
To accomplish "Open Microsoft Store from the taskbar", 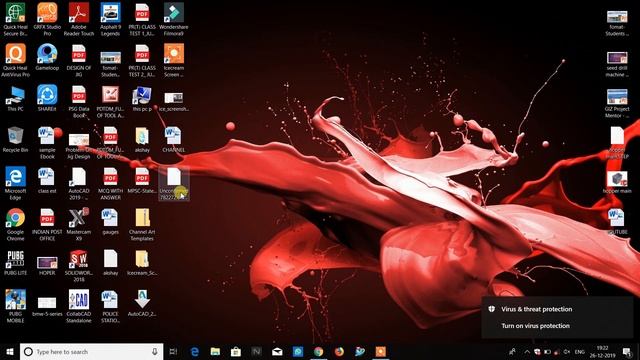I will pyautogui.click(x=236, y=351).
